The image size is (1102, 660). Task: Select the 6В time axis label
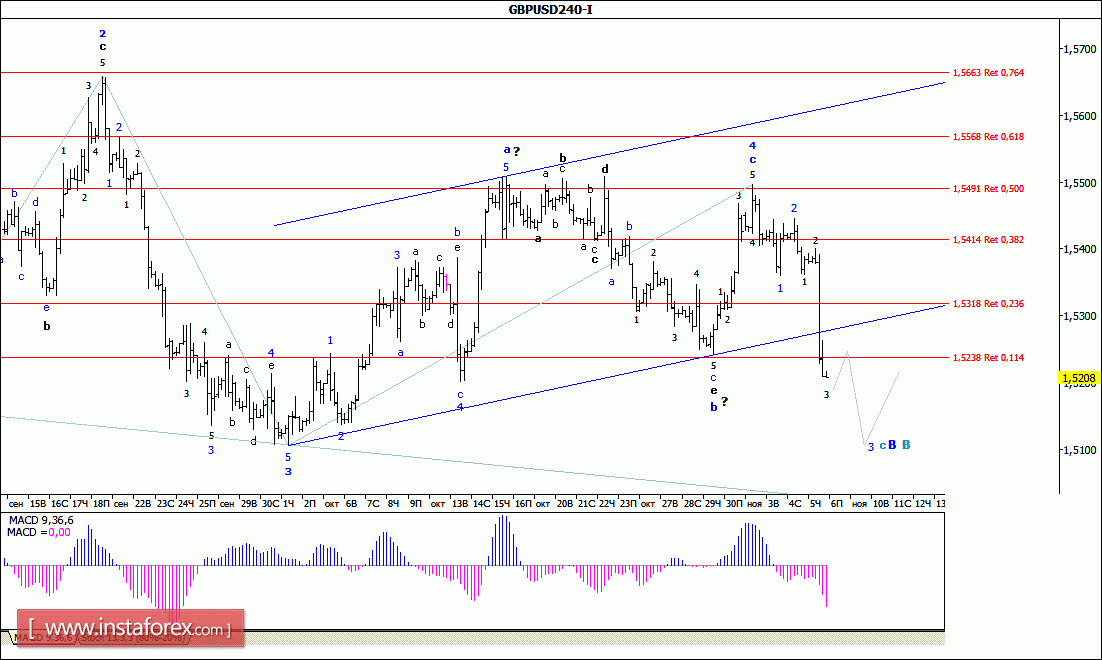351,503
